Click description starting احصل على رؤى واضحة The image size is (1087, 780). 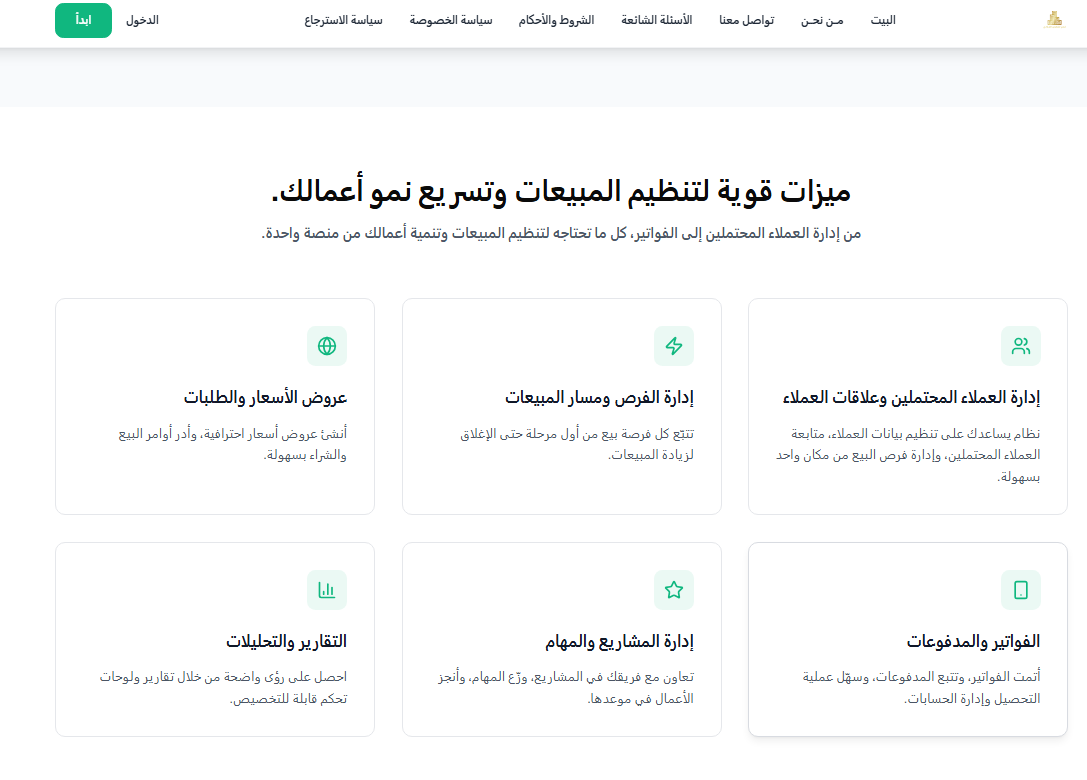point(223,687)
